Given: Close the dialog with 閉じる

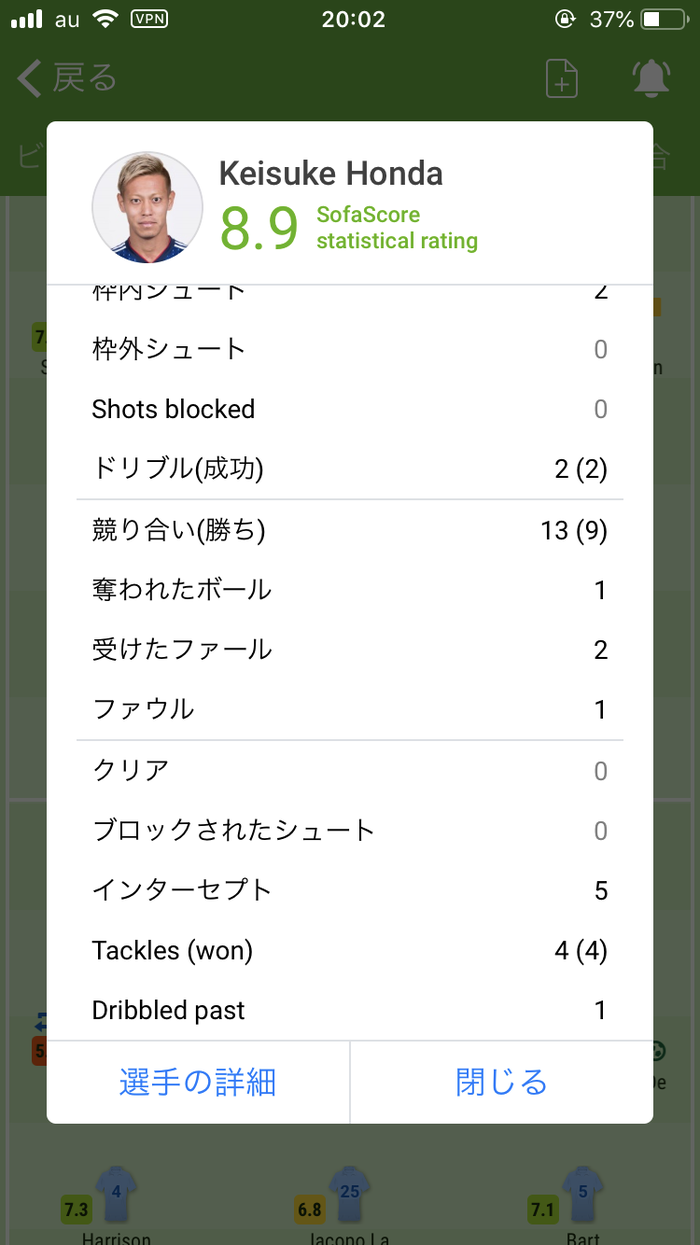Looking at the screenshot, I should point(501,1082).
